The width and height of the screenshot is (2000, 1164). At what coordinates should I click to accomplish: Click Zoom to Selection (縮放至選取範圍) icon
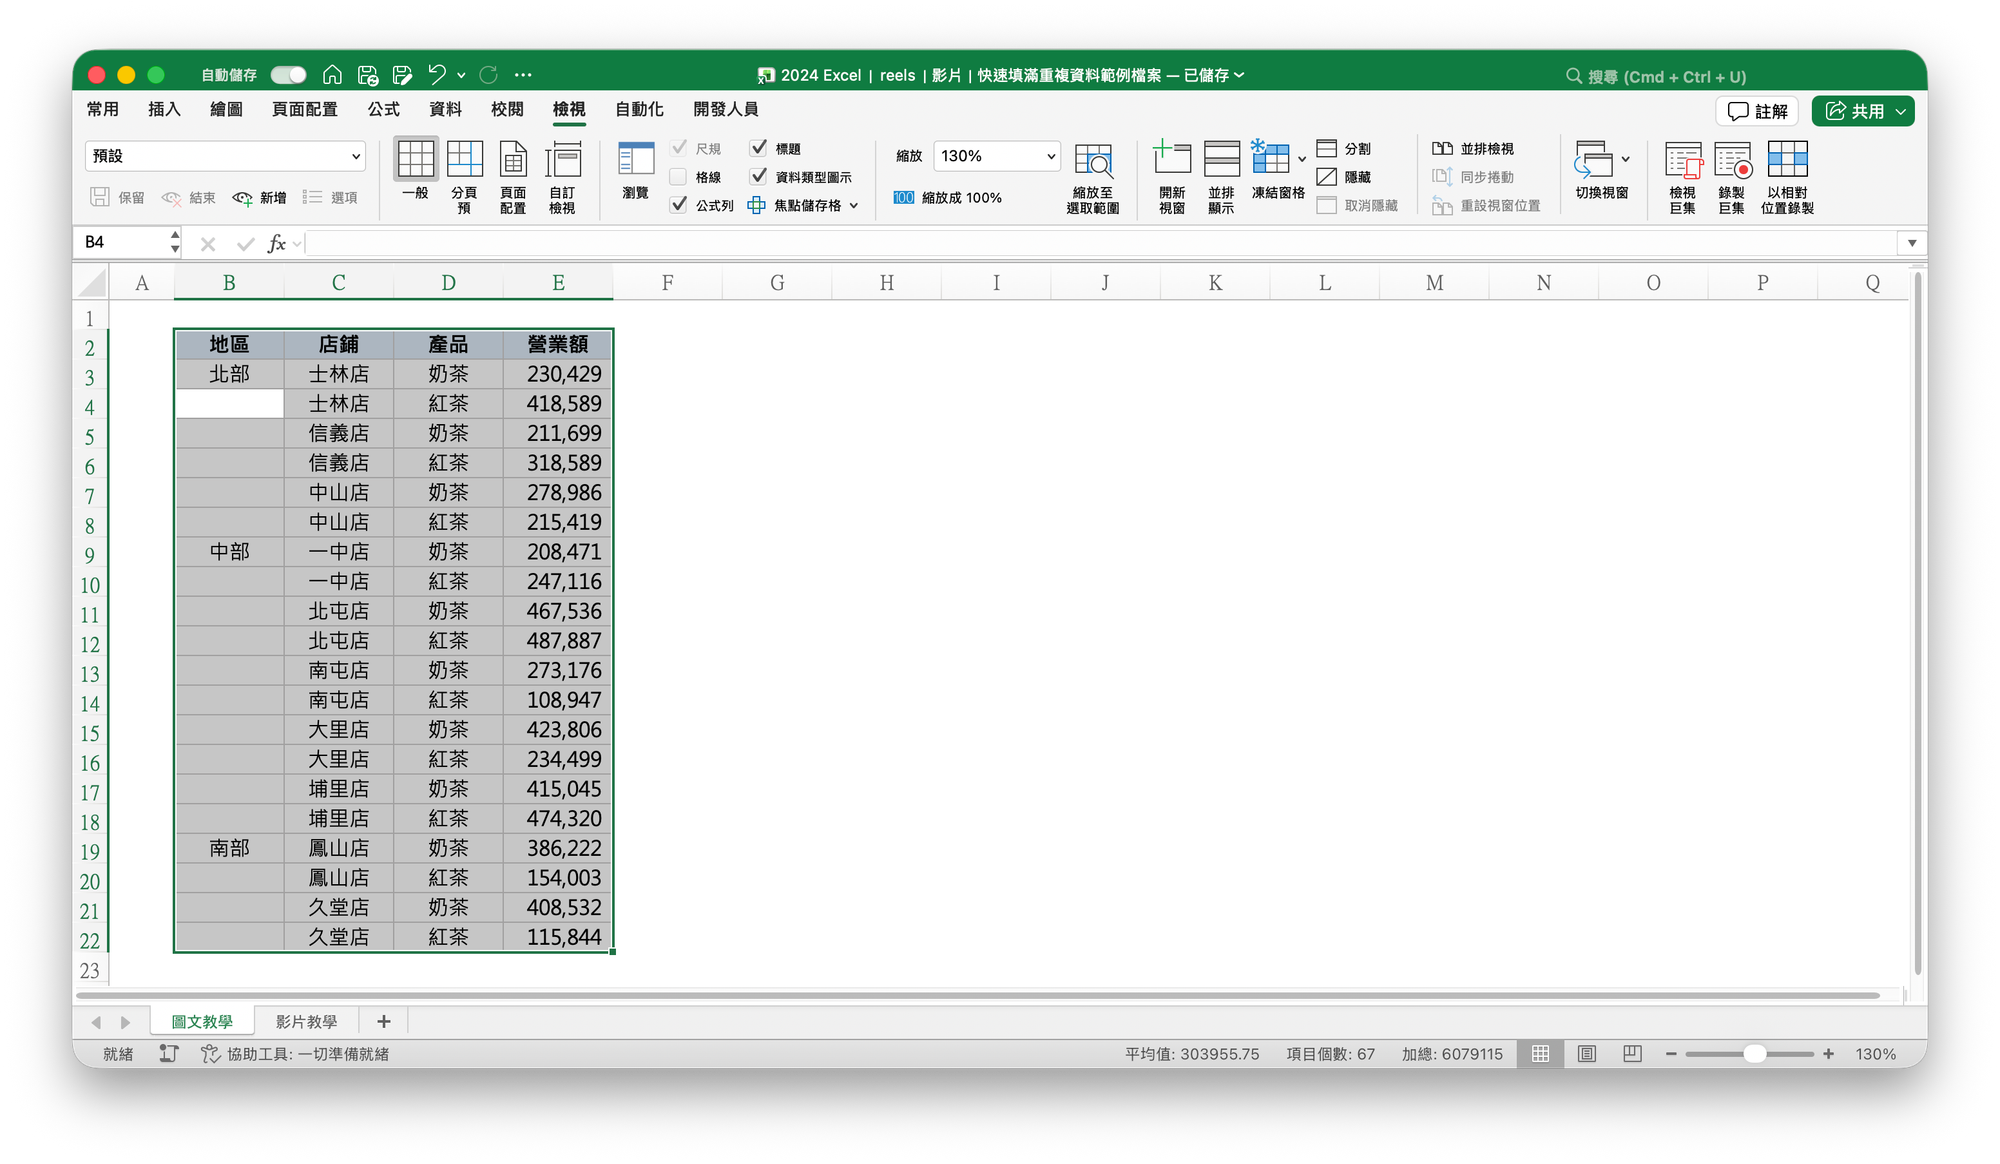[x=1092, y=160]
